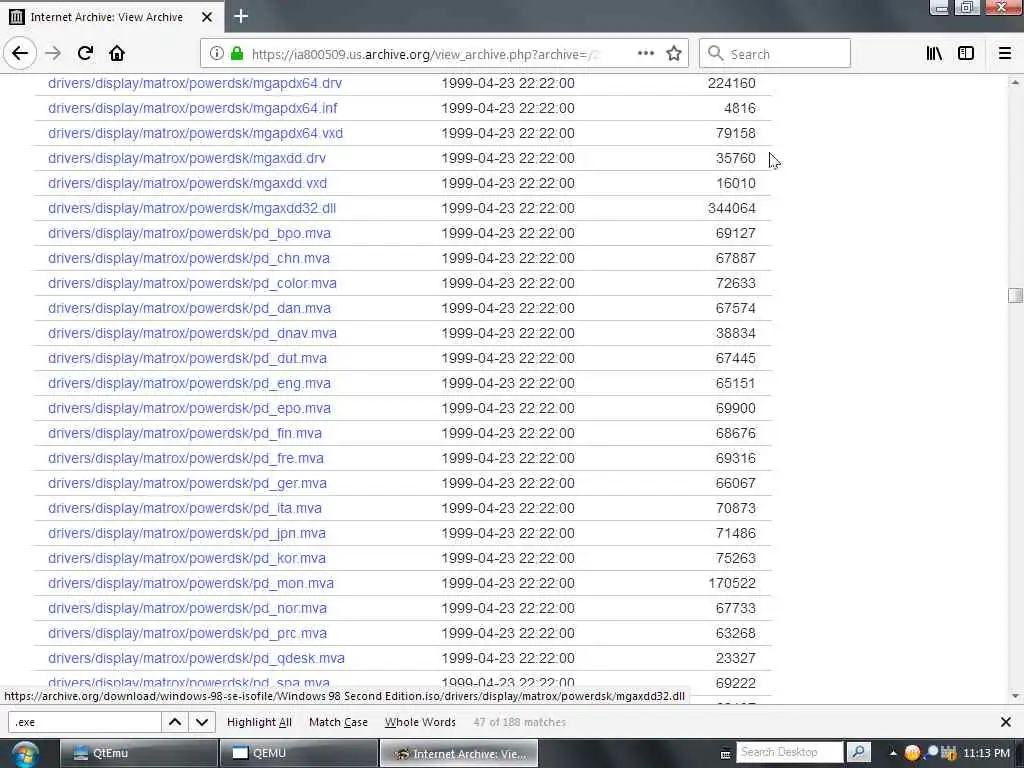Open the pd_dan.mva file link
Viewport: 1024px width, 768px height.
click(189, 308)
